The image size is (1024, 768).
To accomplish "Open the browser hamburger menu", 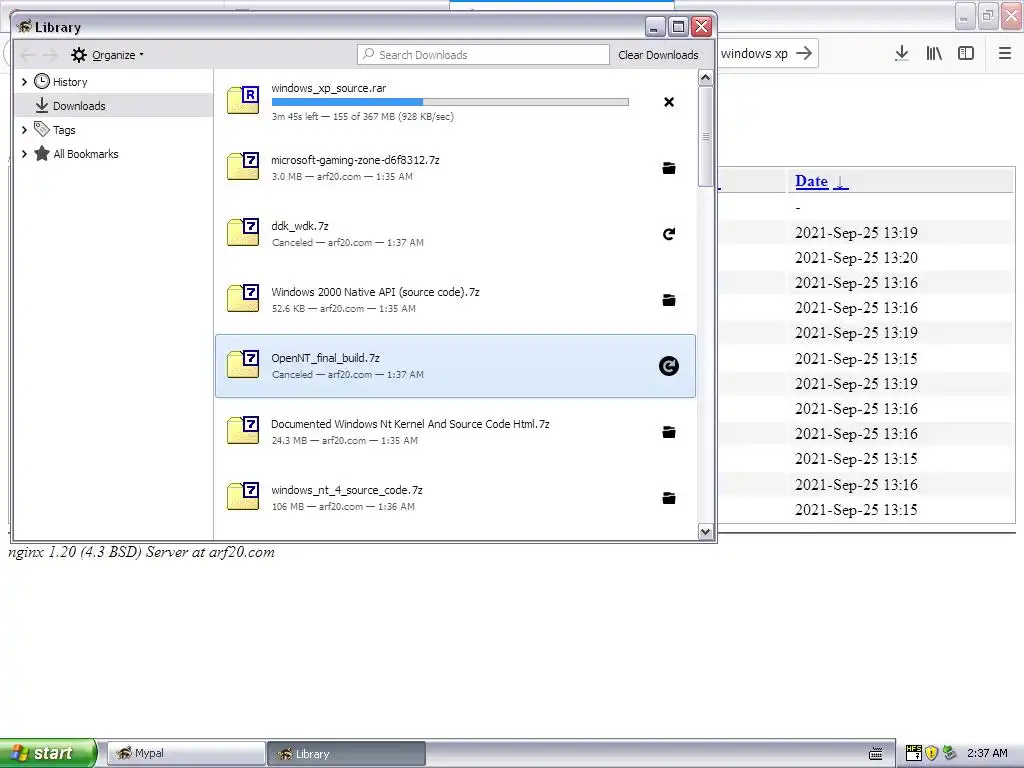I will point(1005,54).
